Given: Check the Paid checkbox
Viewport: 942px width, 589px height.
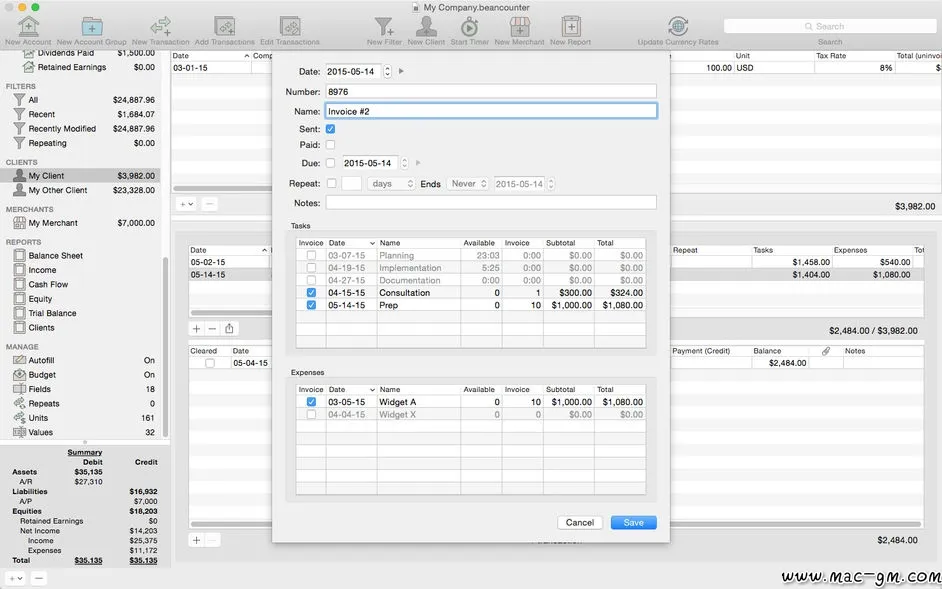Looking at the screenshot, I should tap(330, 145).
